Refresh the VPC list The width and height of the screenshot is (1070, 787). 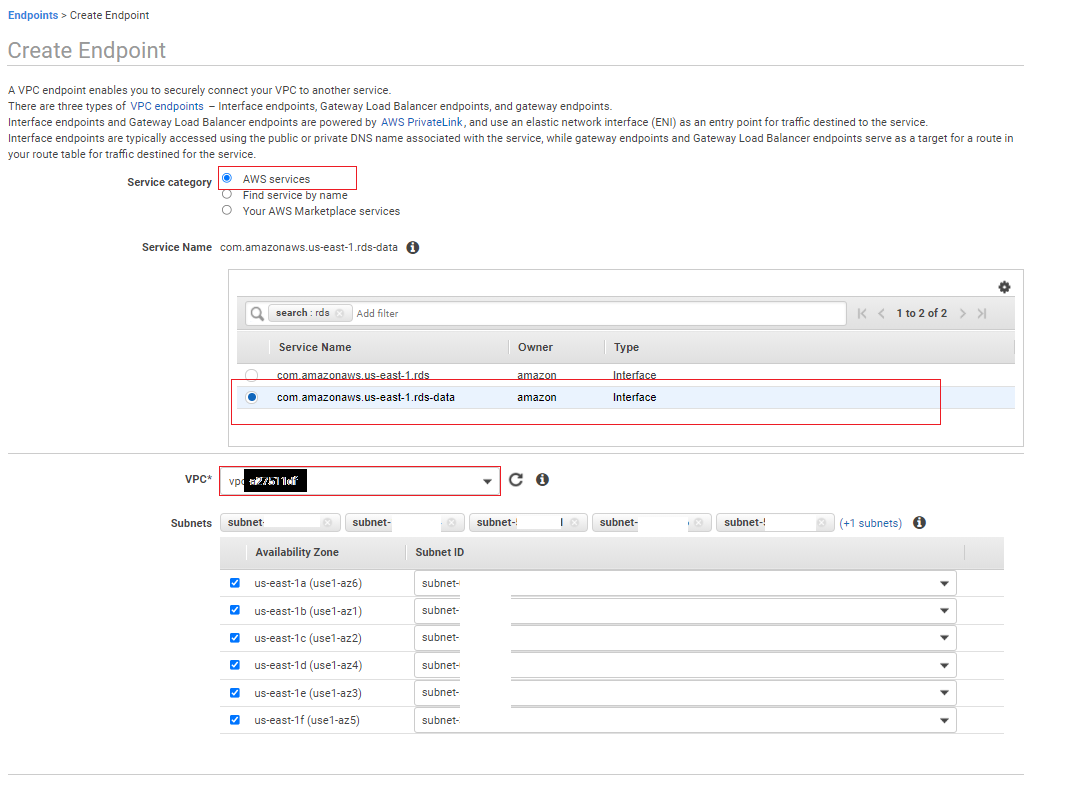point(516,480)
